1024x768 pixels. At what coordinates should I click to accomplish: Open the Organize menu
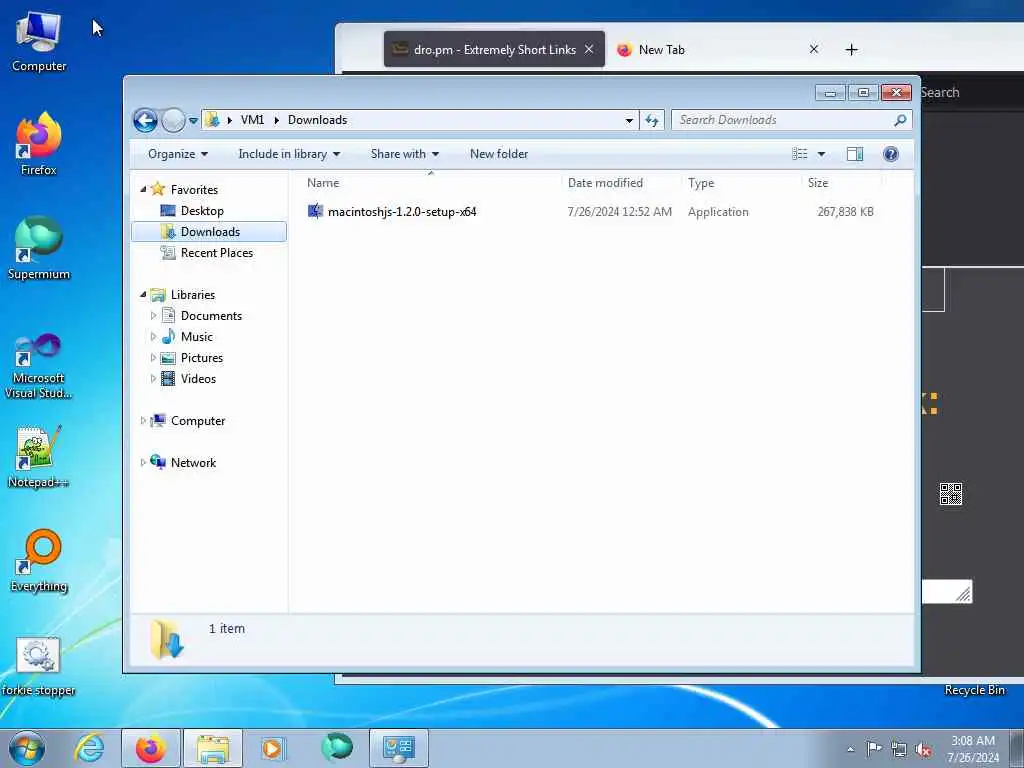pos(178,154)
